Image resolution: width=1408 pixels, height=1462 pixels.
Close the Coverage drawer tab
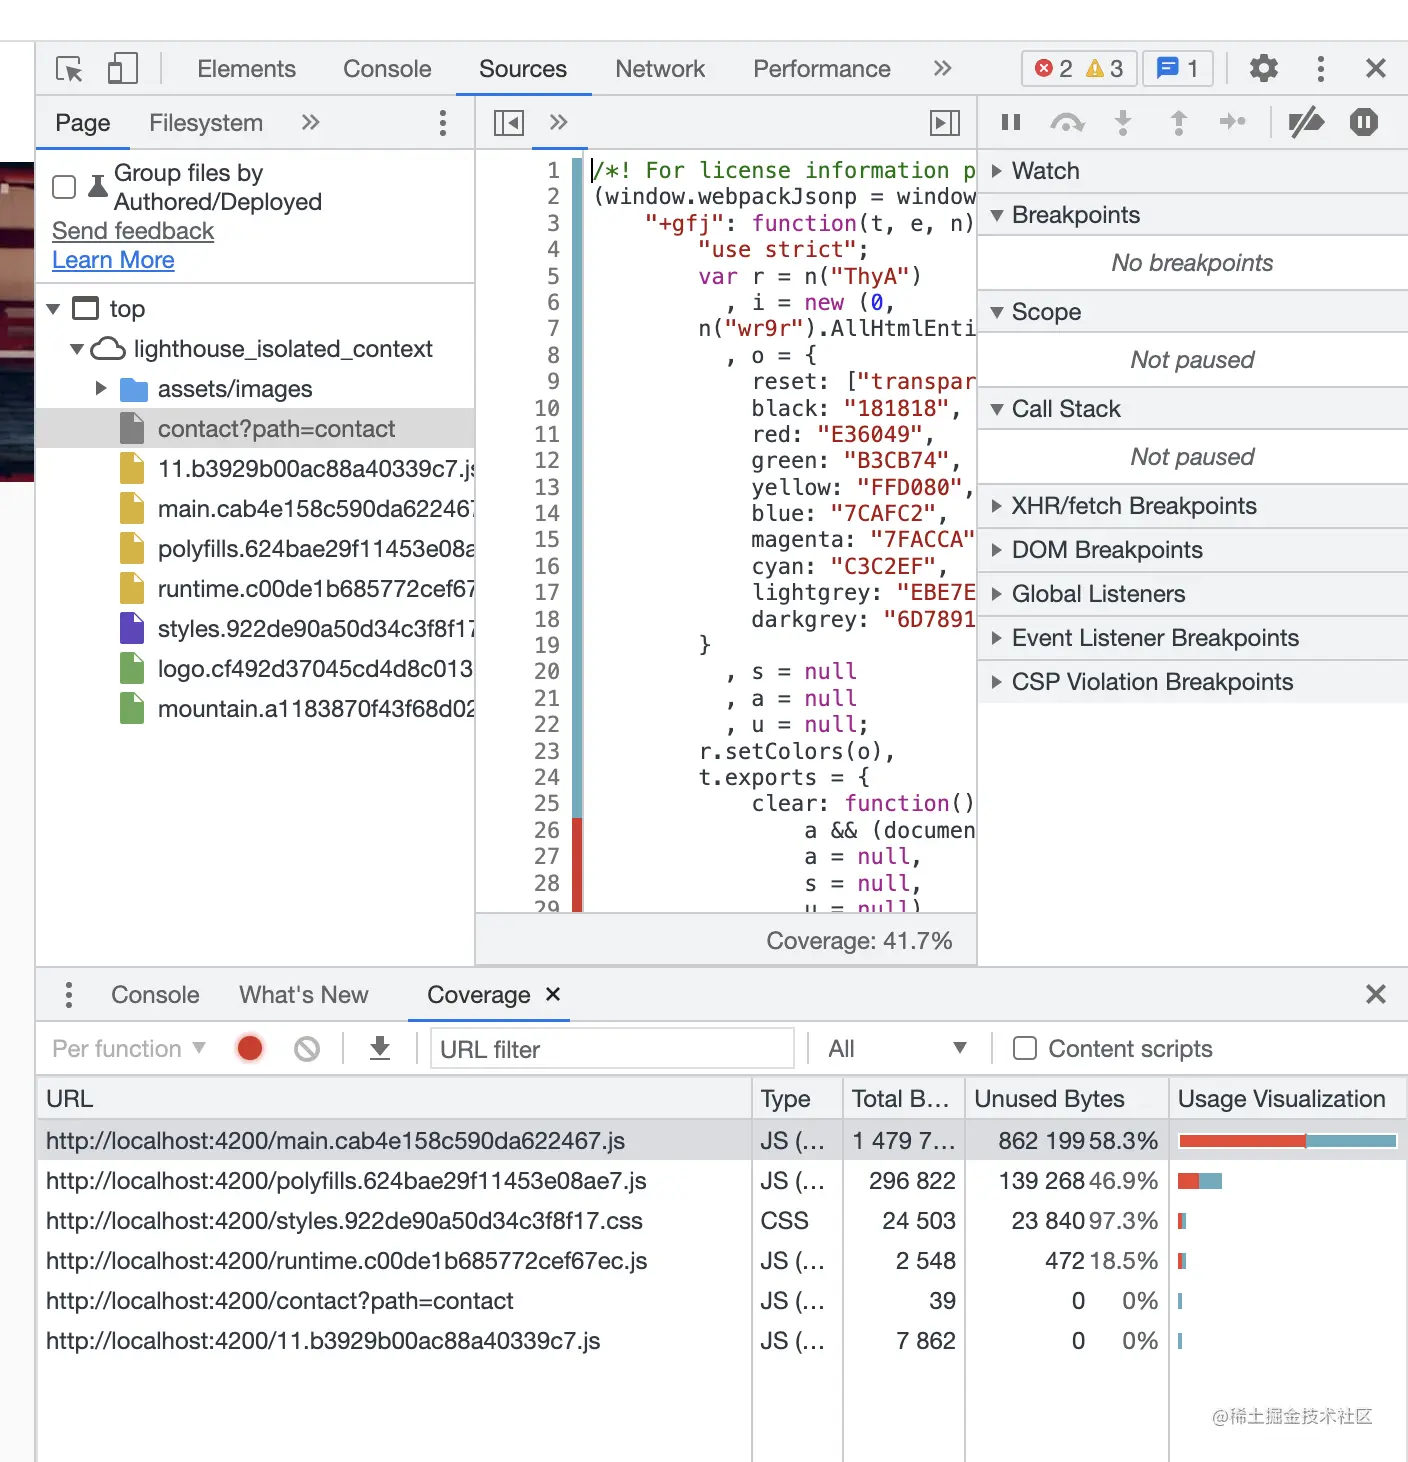553,994
